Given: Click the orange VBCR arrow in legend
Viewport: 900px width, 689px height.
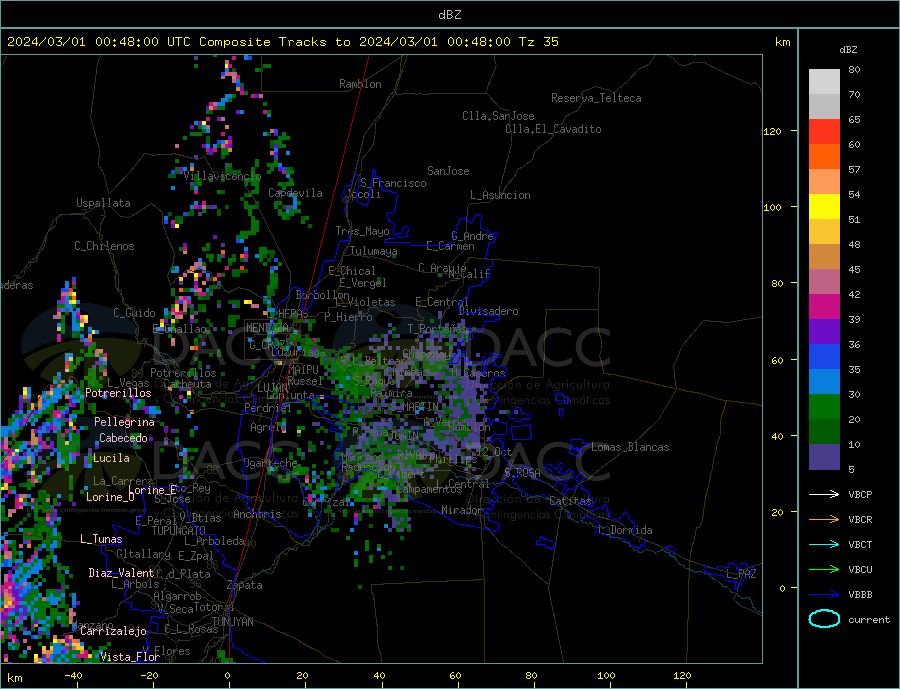Looking at the screenshot, I should tap(824, 520).
